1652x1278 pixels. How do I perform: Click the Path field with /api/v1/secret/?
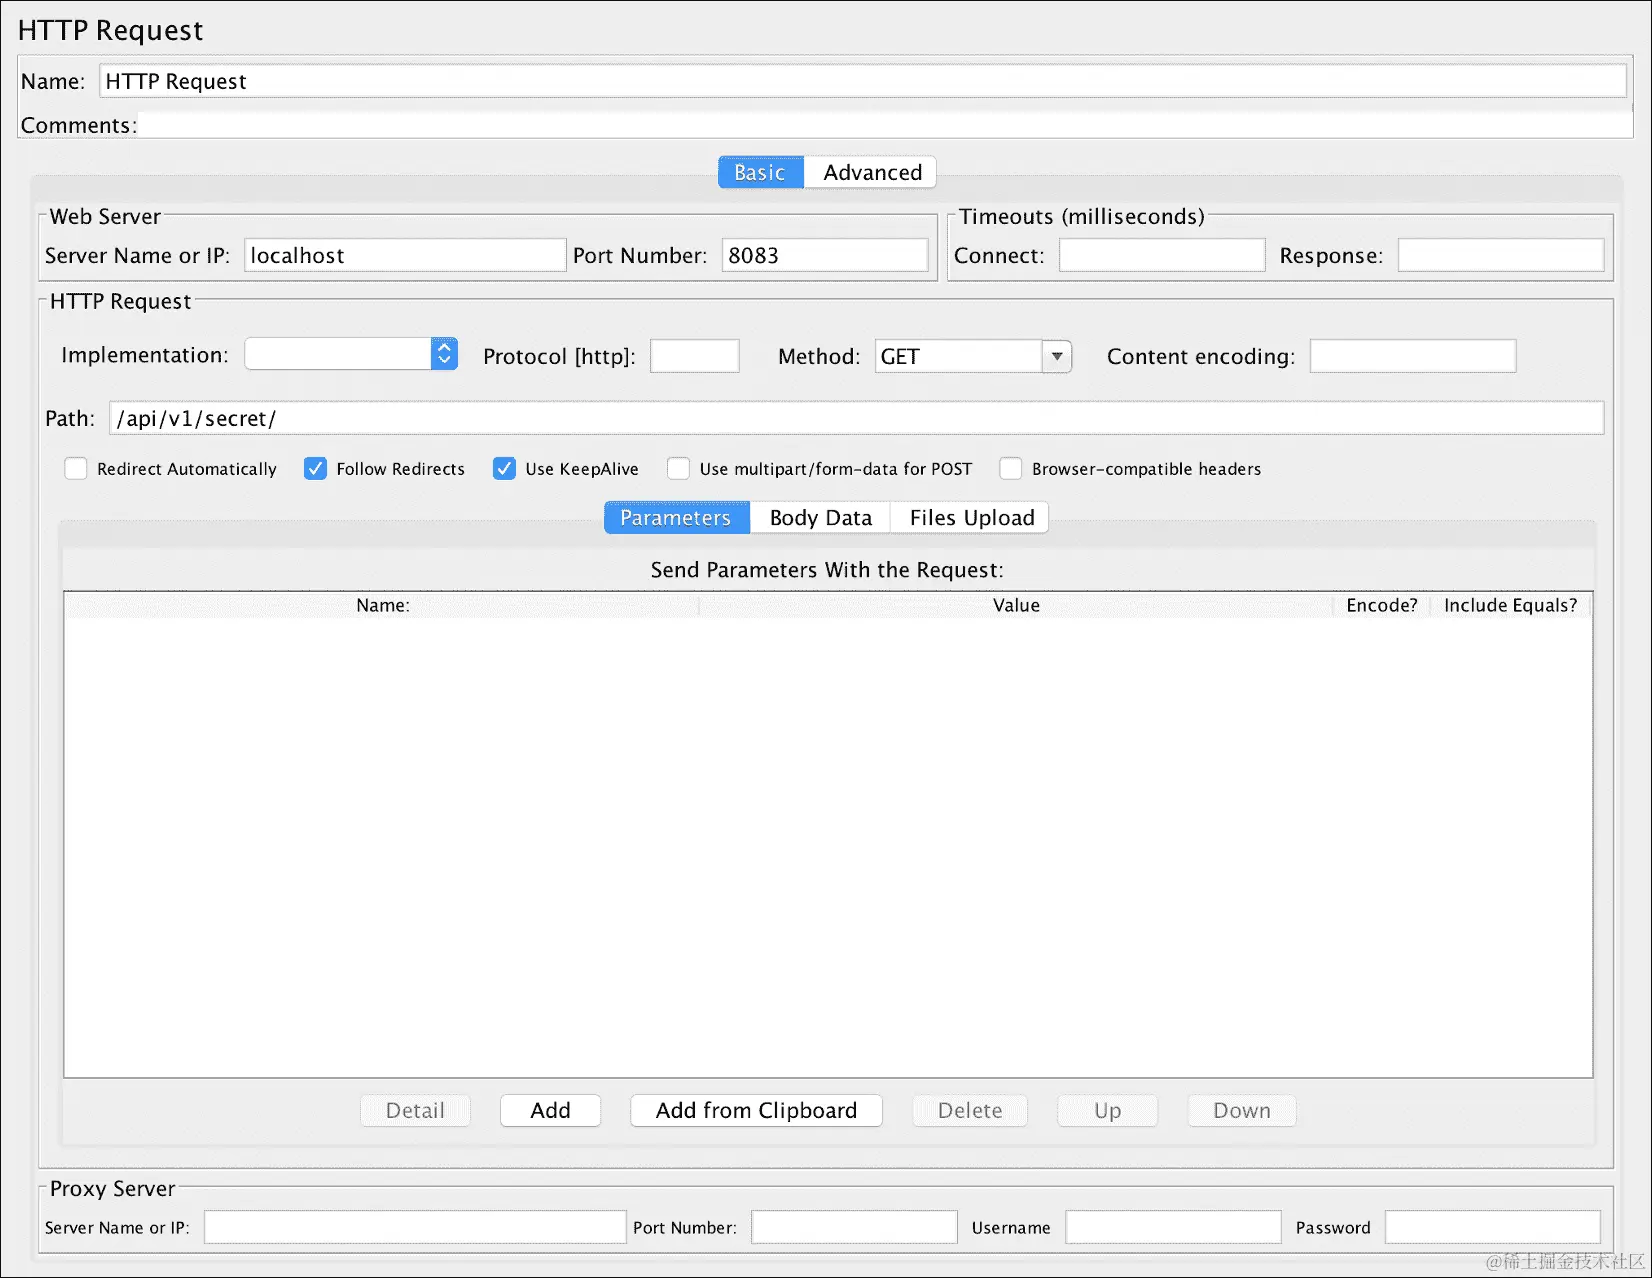[857, 418]
